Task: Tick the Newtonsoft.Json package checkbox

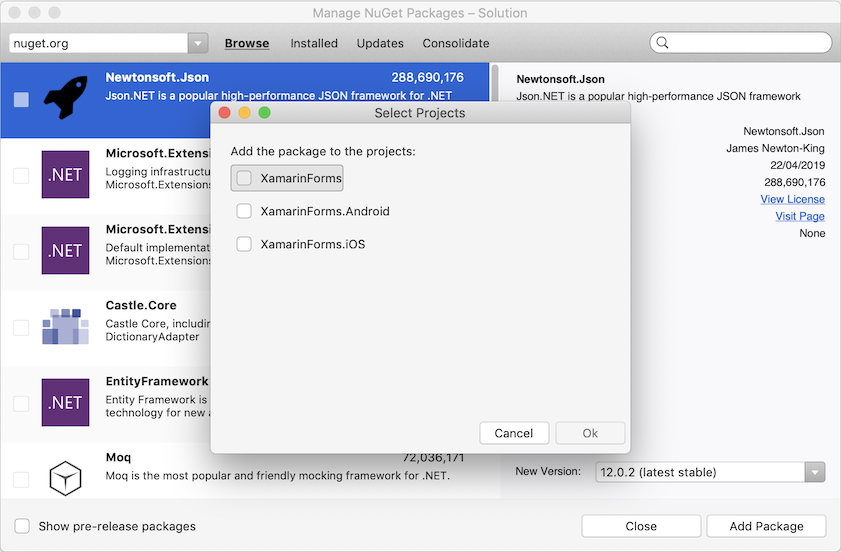Action: click(x=21, y=100)
